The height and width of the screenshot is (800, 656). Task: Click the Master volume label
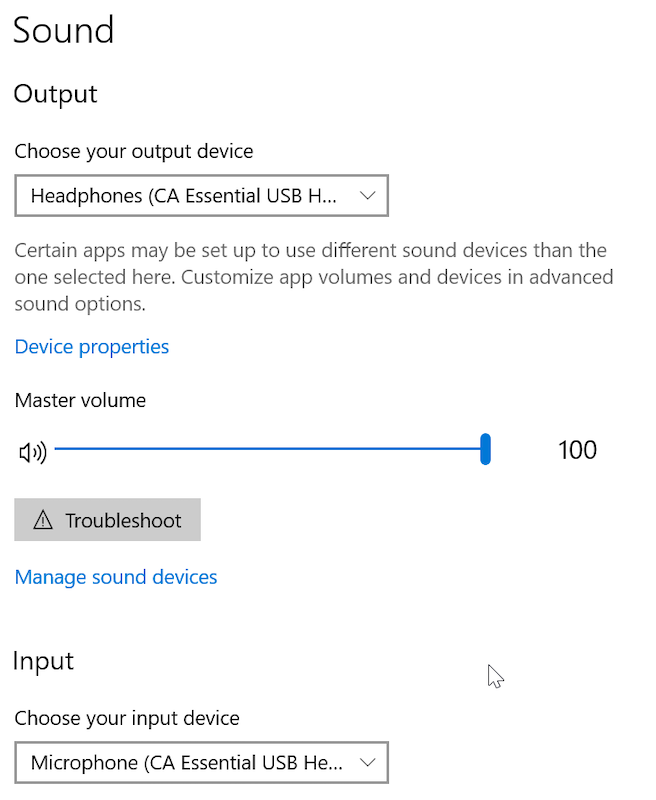[x=80, y=401]
